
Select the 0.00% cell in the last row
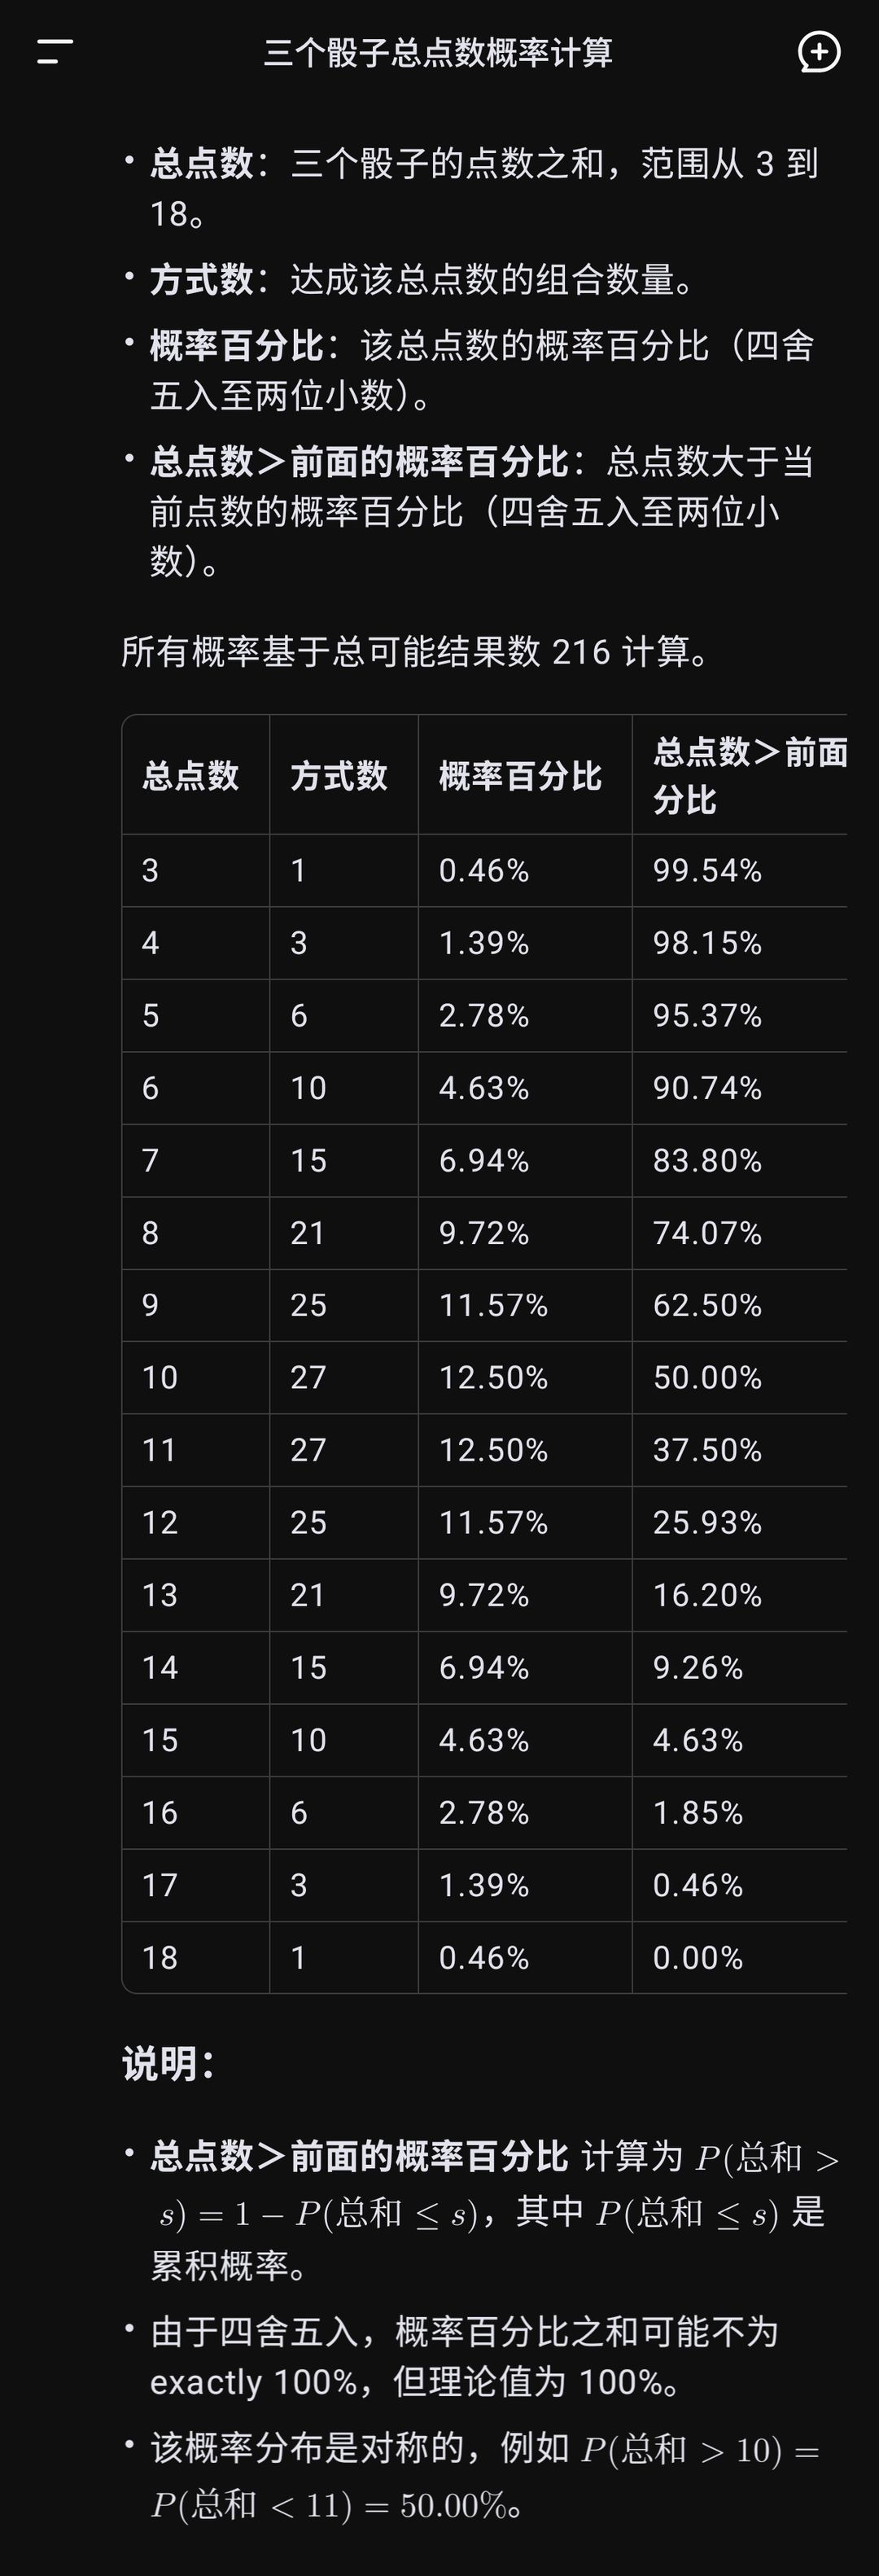click(x=697, y=1958)
